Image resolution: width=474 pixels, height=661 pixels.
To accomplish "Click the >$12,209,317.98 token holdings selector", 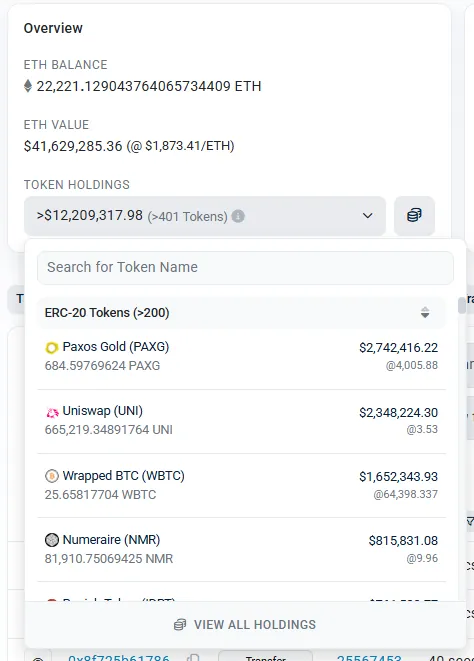I will coord(205,216).
